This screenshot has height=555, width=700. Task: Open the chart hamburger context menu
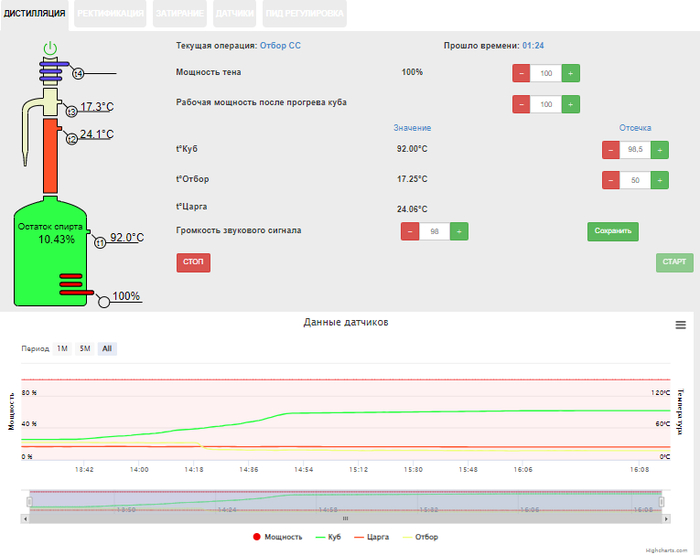[681, 325]
